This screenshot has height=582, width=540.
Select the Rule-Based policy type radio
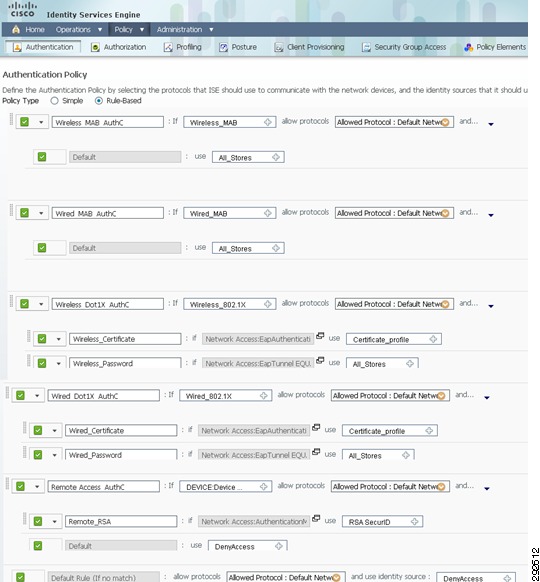[99, 101]
